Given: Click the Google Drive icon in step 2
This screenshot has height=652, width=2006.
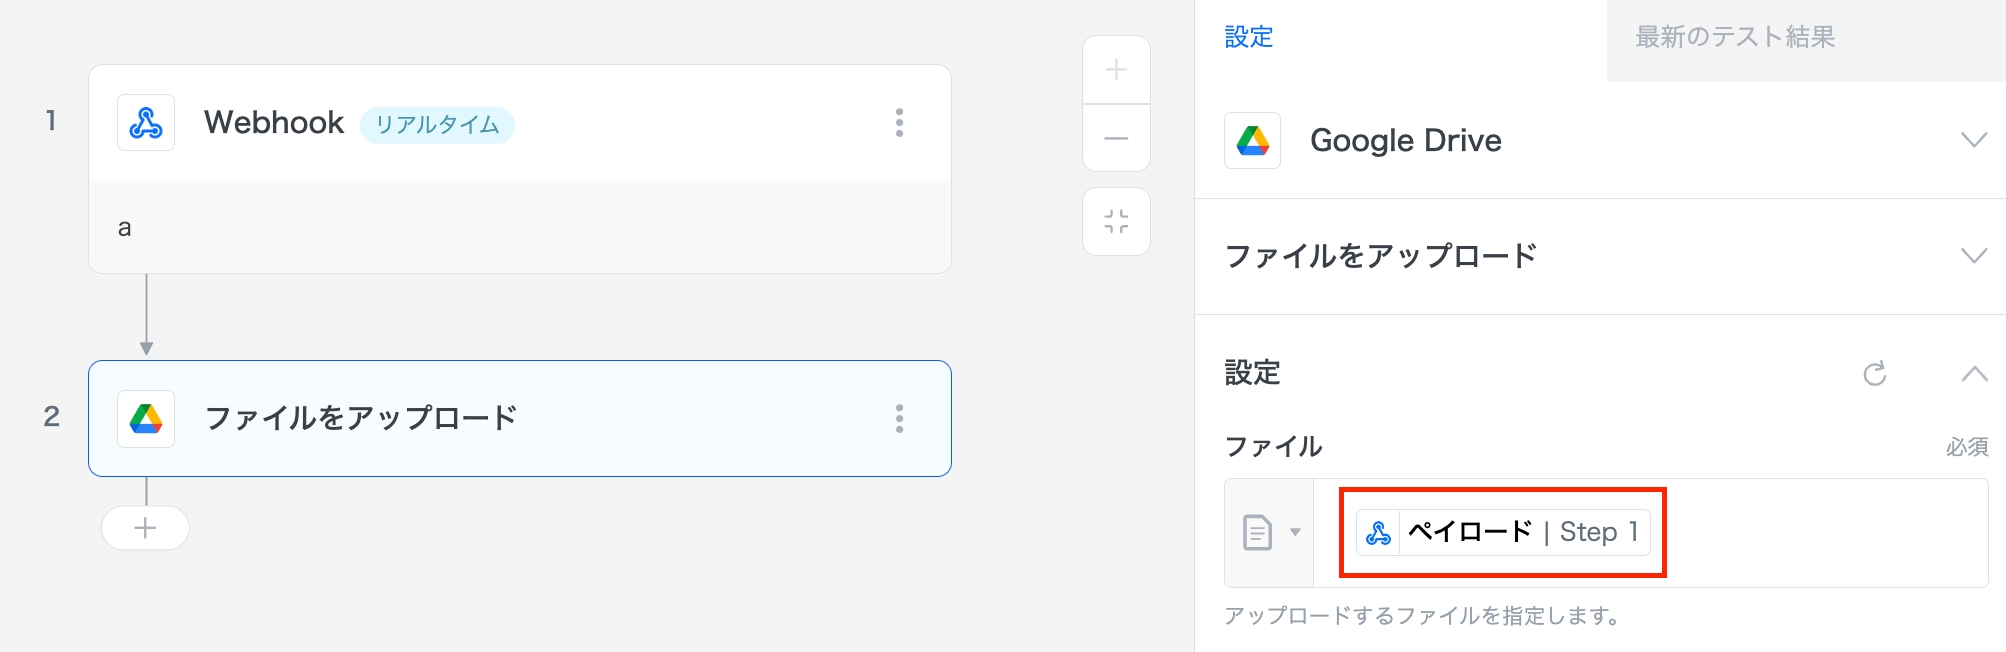Looking at the screenshot, I should click(x=145, y=419).
